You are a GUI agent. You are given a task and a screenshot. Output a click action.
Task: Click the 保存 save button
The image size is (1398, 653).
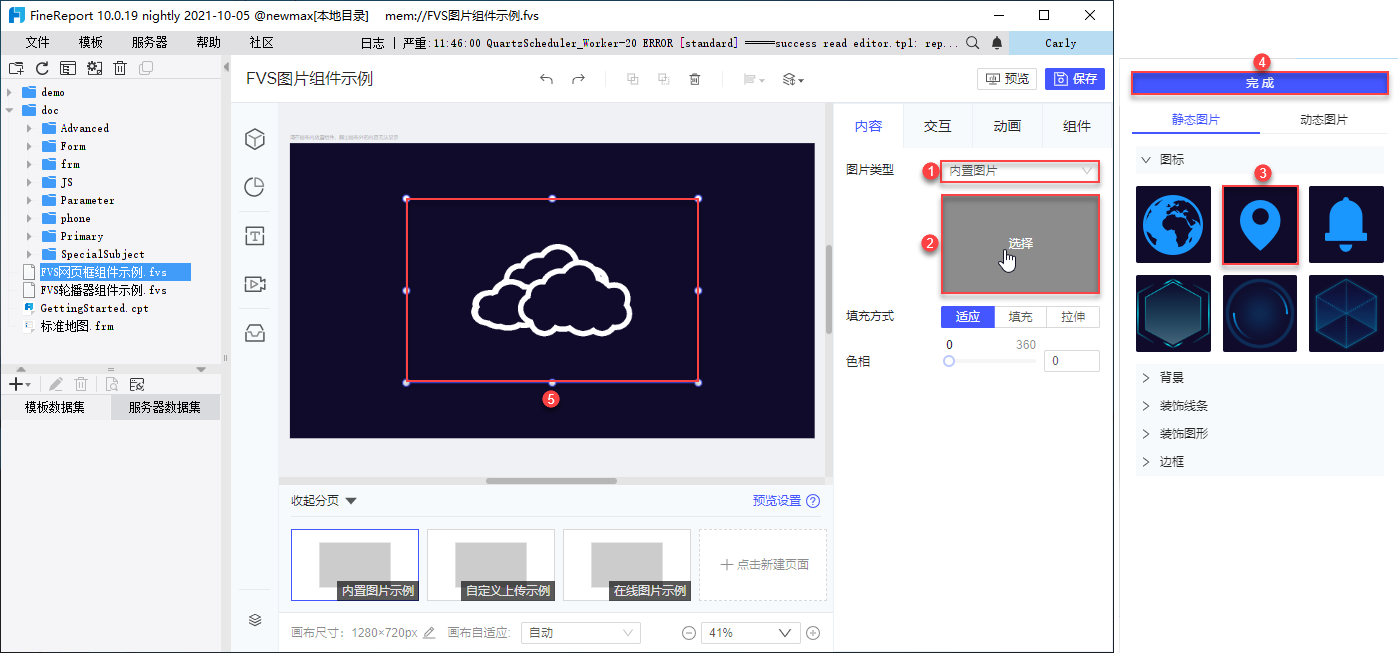1075,79
